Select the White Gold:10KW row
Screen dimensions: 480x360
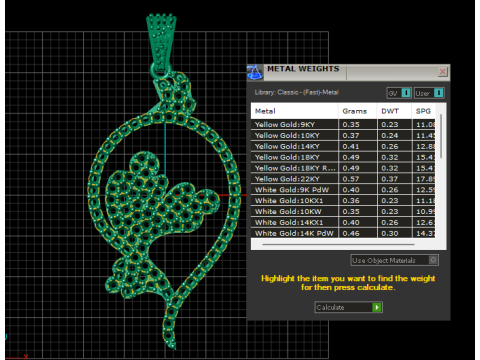[343, 211]
